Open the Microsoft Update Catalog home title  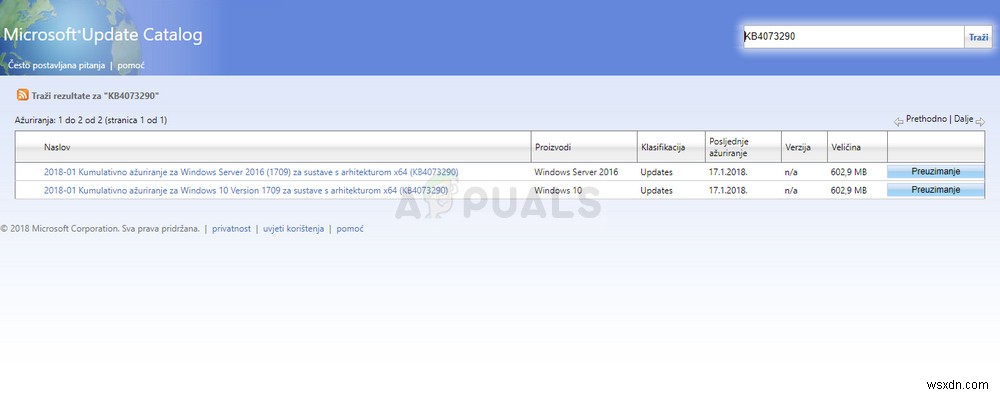(103, 34)
